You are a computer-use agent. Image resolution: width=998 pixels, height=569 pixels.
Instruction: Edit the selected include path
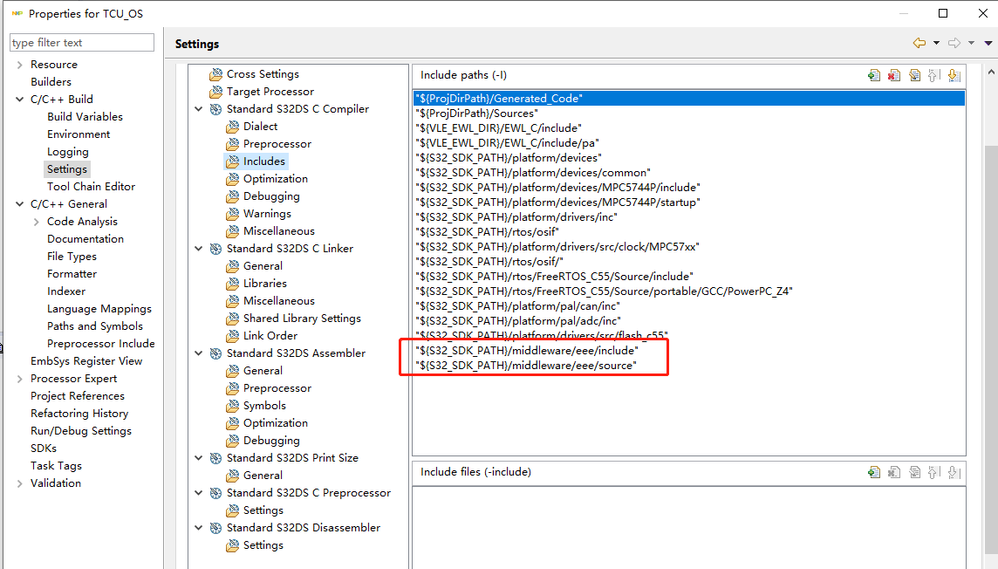[x=915, y=75]
